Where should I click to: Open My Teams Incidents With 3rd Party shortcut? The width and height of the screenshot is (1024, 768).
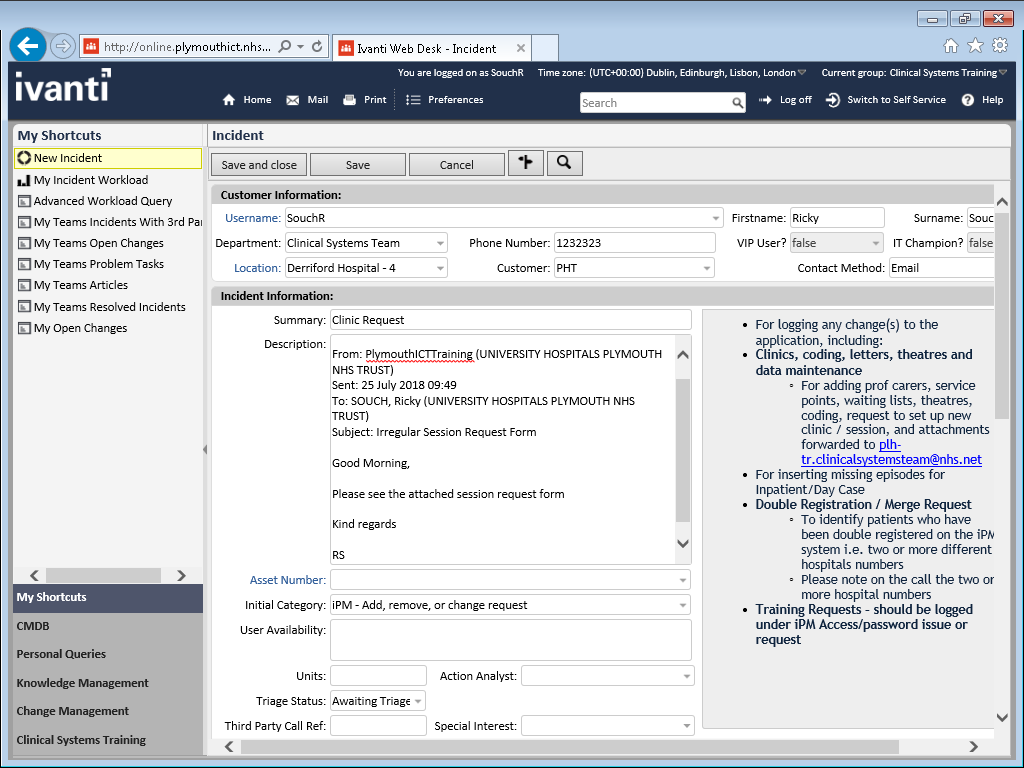click(x=109, y=222)
